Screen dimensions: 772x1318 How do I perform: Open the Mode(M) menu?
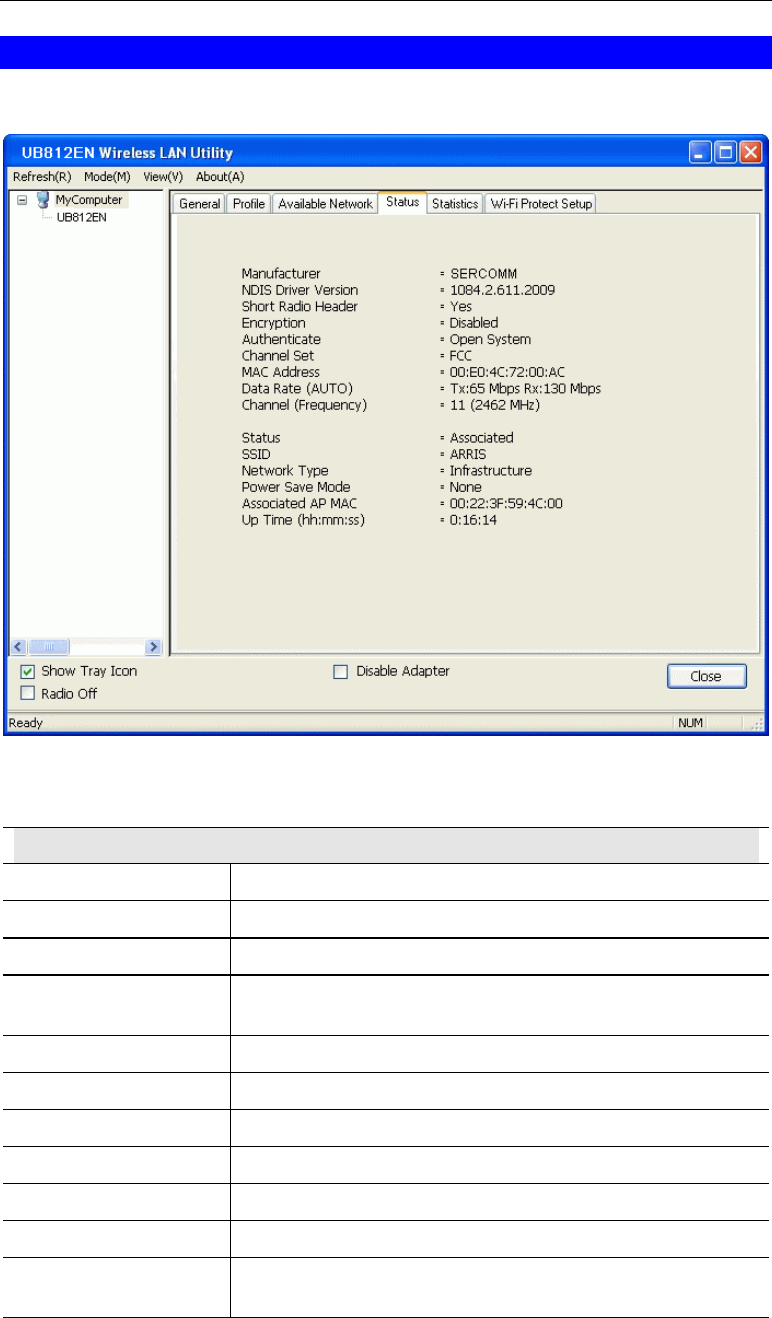click(x=107, y=176)
